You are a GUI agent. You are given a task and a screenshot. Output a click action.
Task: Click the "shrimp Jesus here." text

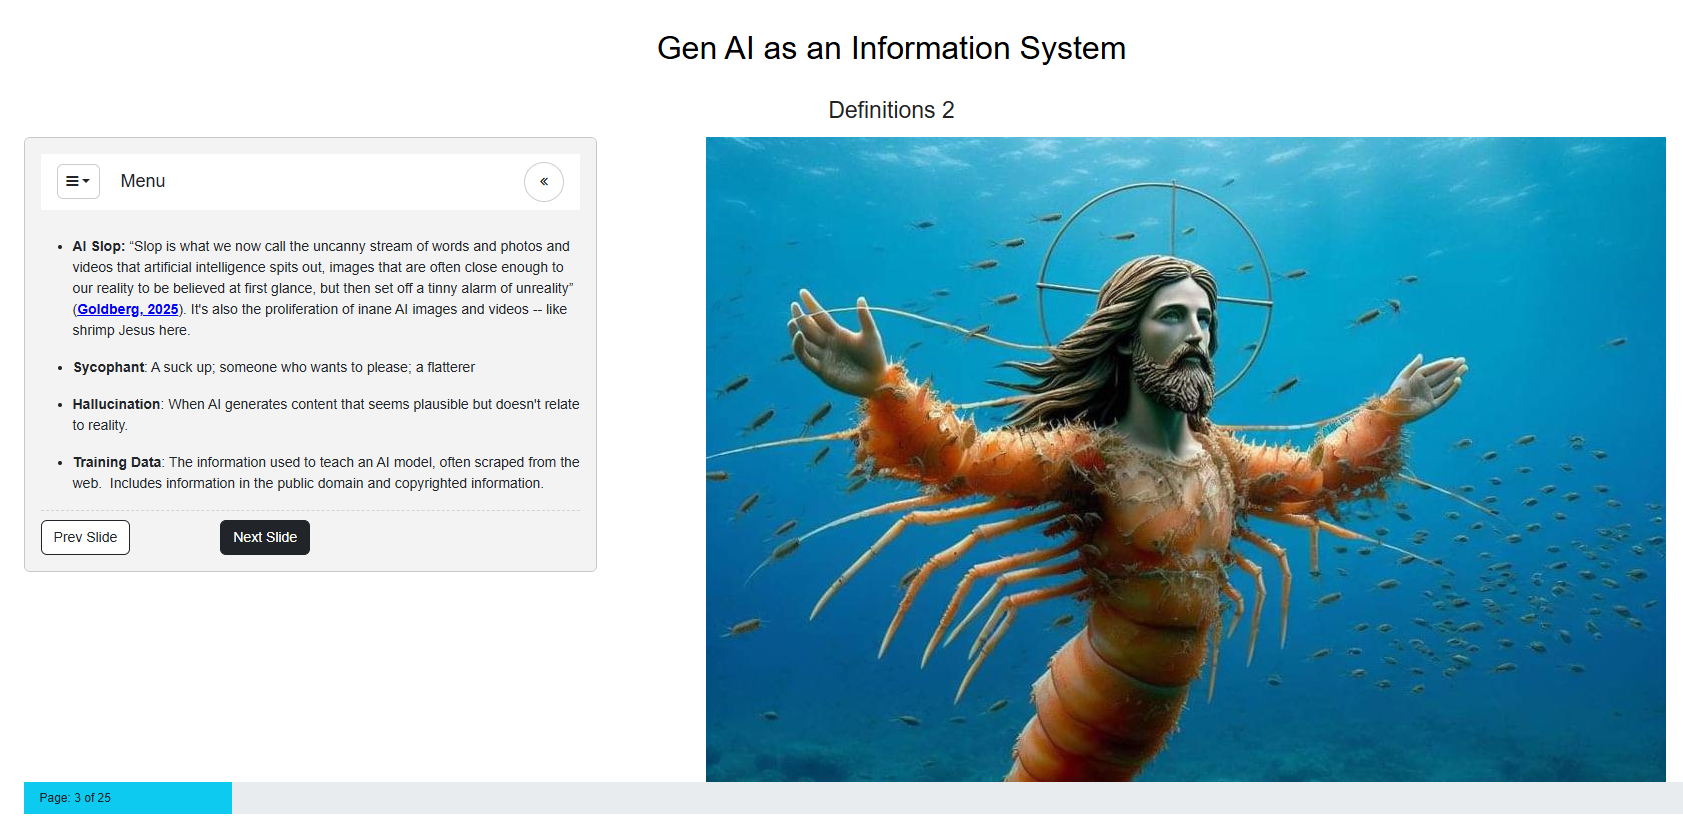(130, 330)
